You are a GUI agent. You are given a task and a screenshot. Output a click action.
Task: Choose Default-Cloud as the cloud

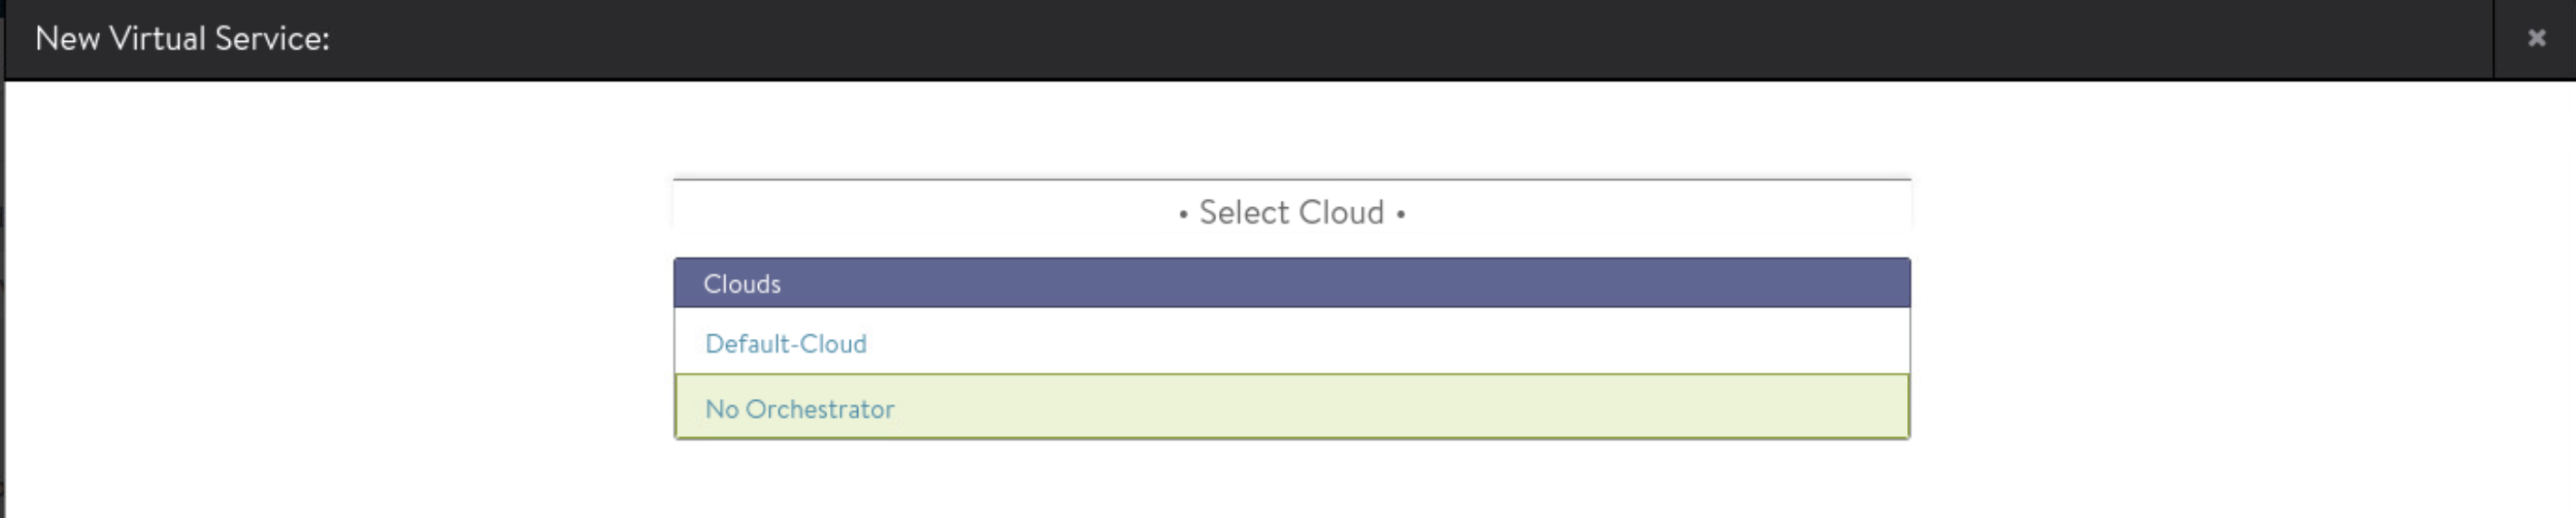coord(786,344)
